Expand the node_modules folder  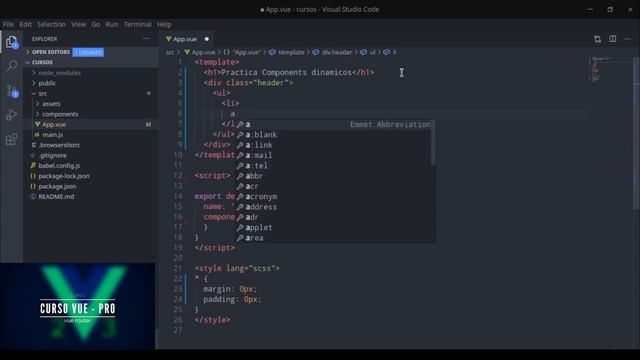(x=60, y=73)
